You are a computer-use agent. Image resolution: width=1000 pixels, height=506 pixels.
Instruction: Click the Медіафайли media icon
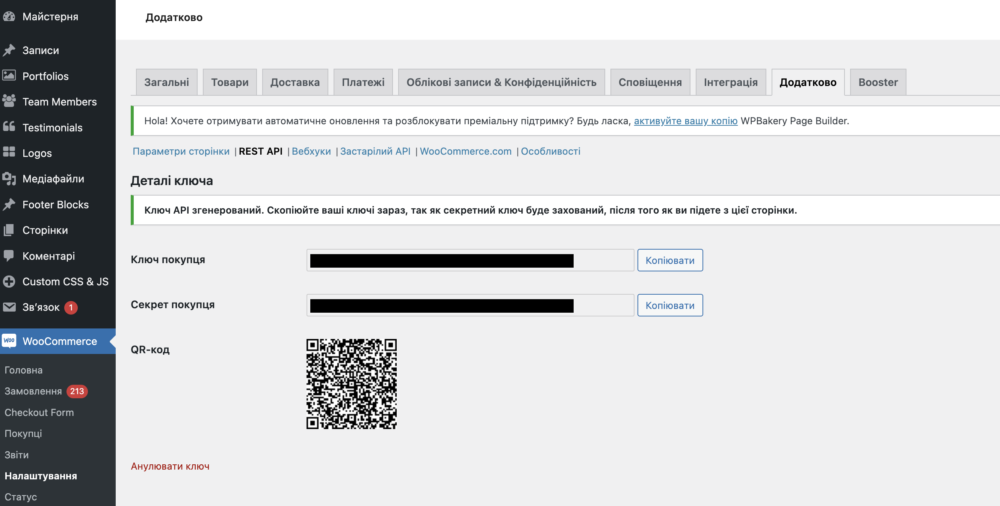[x=9, y=179]
